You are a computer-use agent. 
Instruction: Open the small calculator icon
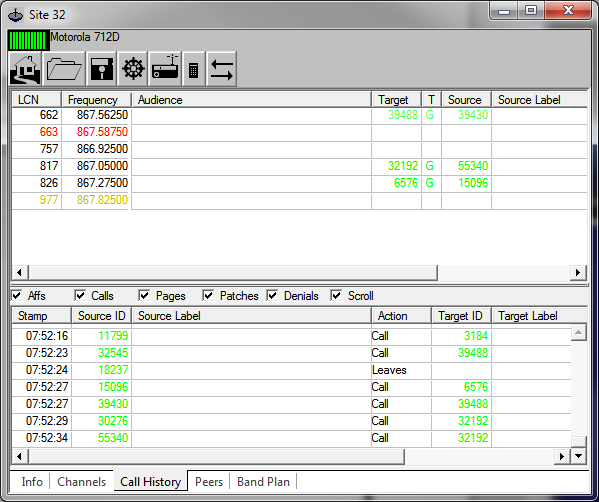pos(194,69)
